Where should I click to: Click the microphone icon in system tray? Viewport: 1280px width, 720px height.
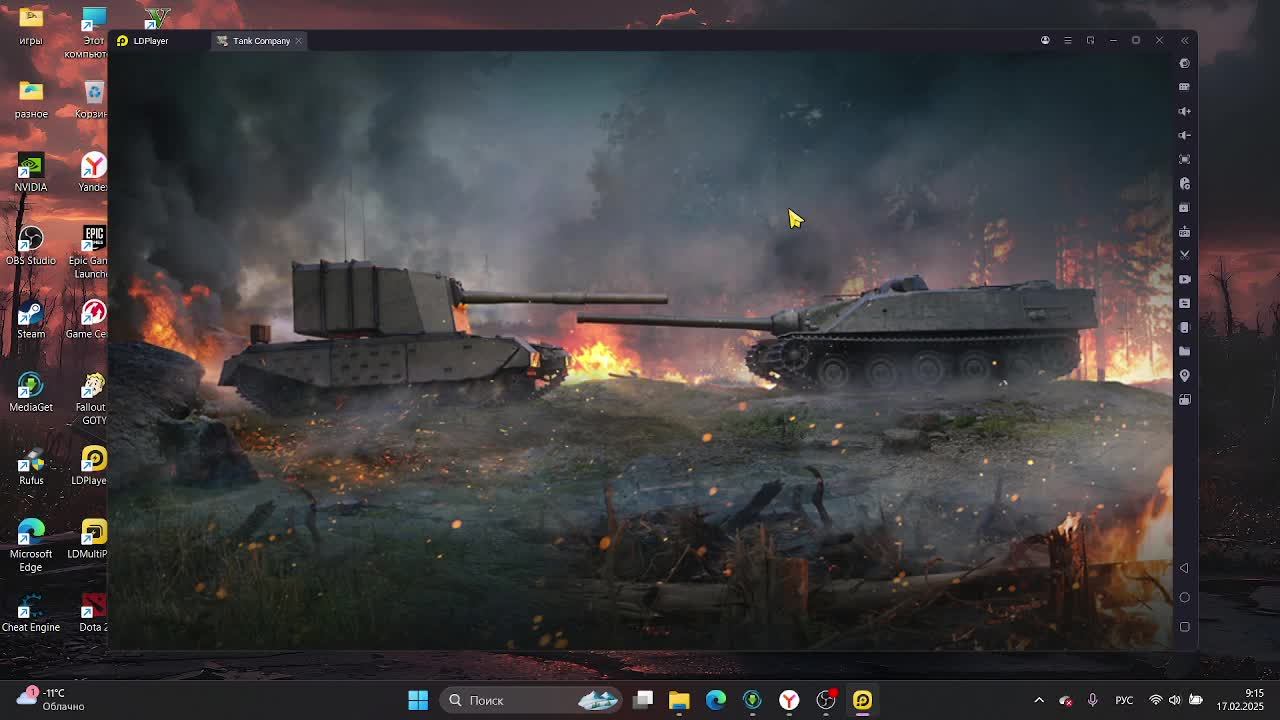(1092, 700)
